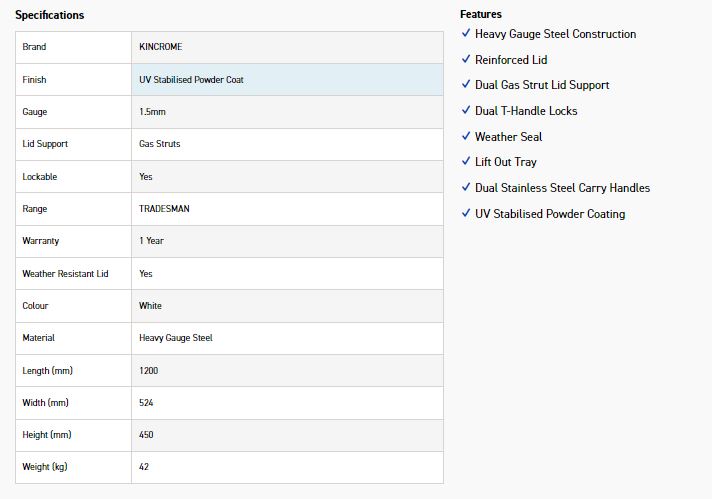The height and width of the screenshot is (499, 712).
Task: Click the checkmark next to Reinforced Lid
Action: [x=466, y=59]
